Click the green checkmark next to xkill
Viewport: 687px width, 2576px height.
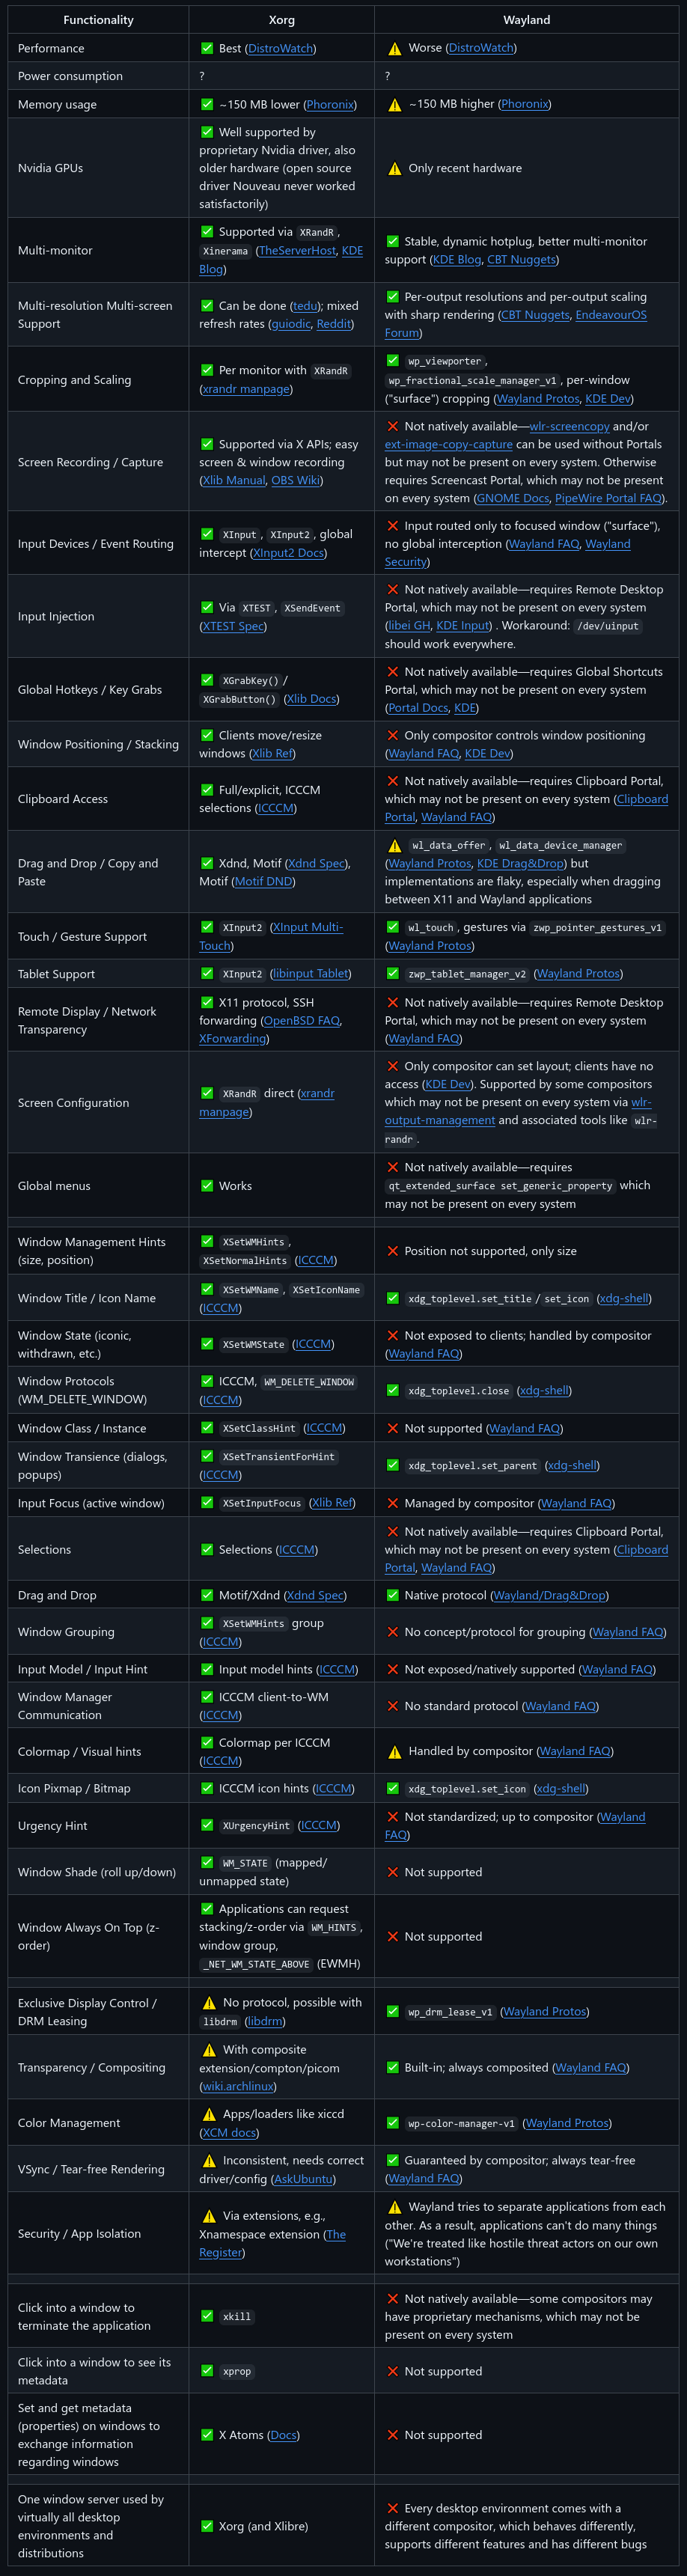(207, 2316)
